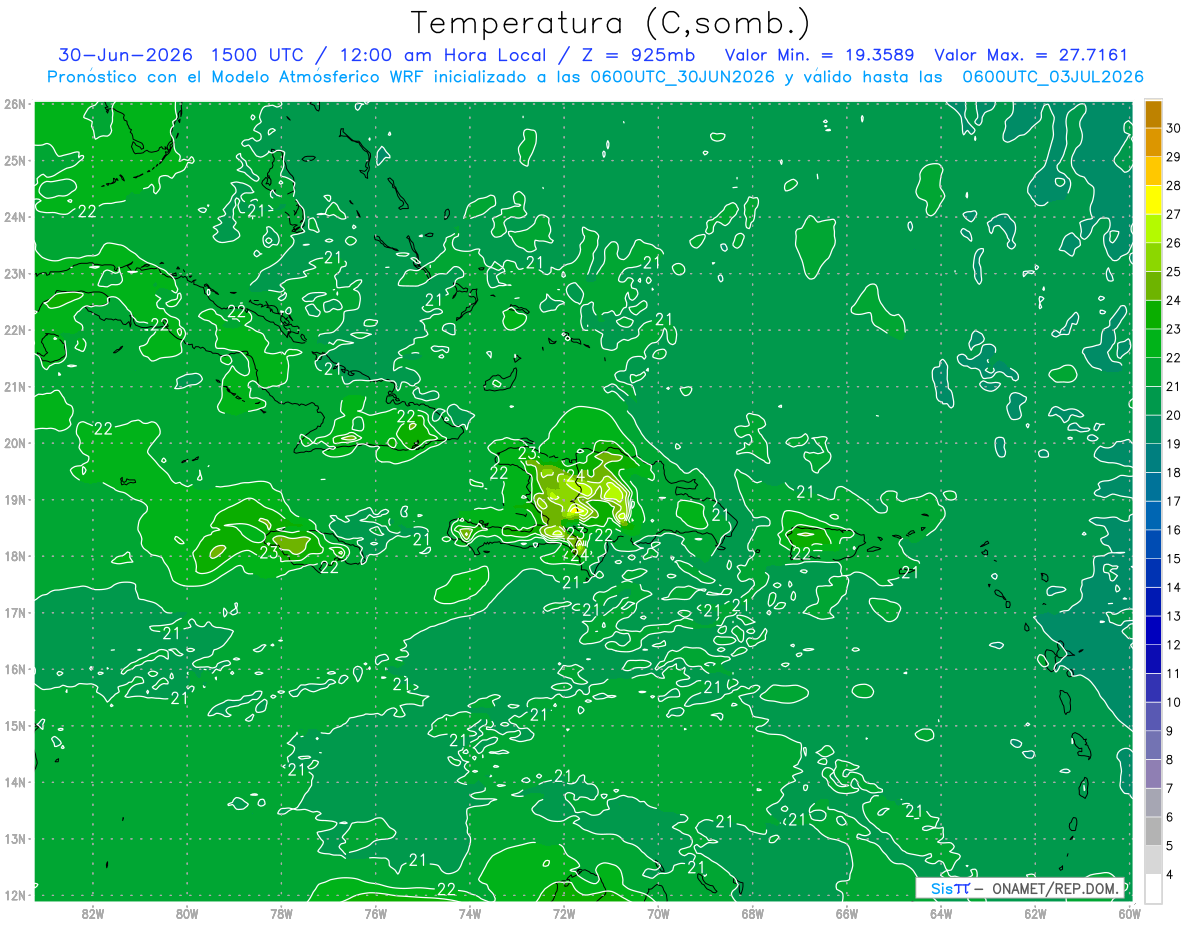Pick the brown top swatch of color scale
1200x927 pixels.
pos(1153,114)
